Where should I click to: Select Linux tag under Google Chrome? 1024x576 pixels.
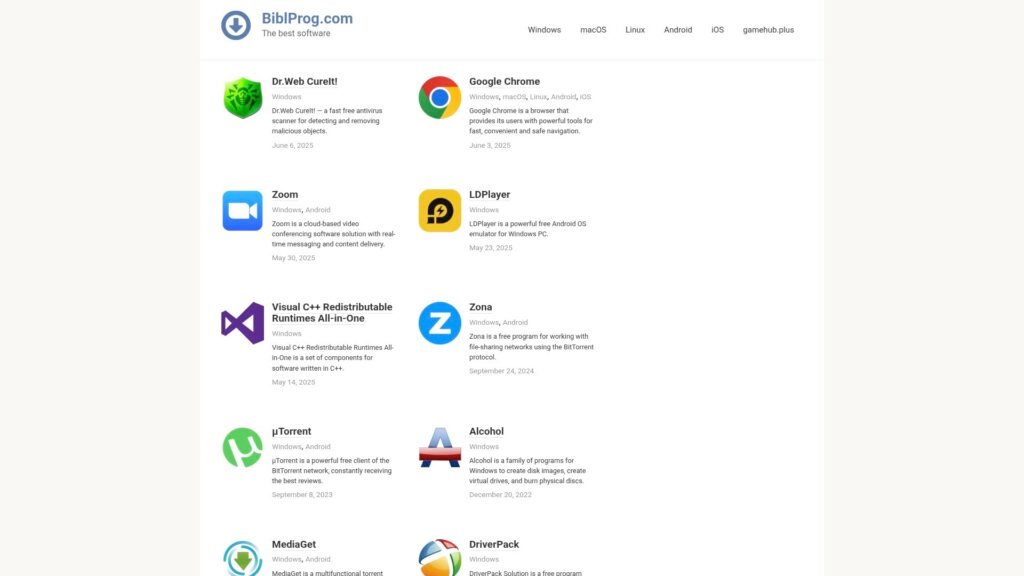tap(538, 97)
